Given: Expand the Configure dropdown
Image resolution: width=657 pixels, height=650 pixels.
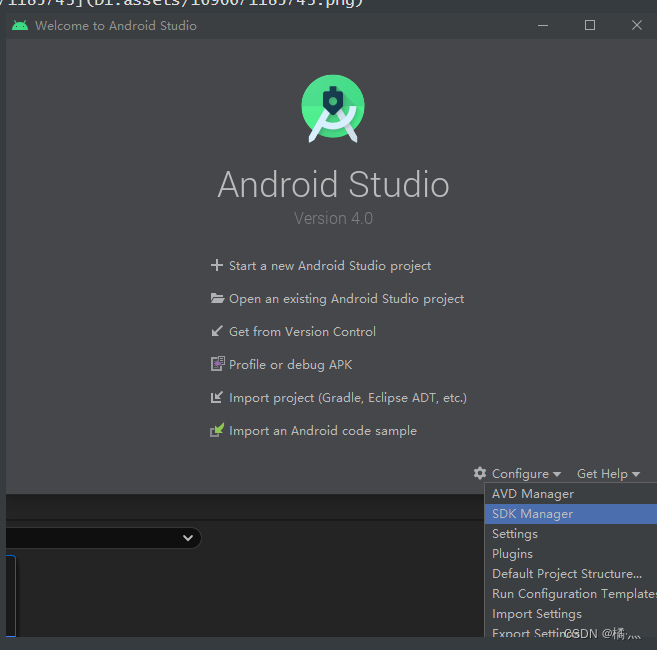Looking at the screenshot, I should click(526, 474).
